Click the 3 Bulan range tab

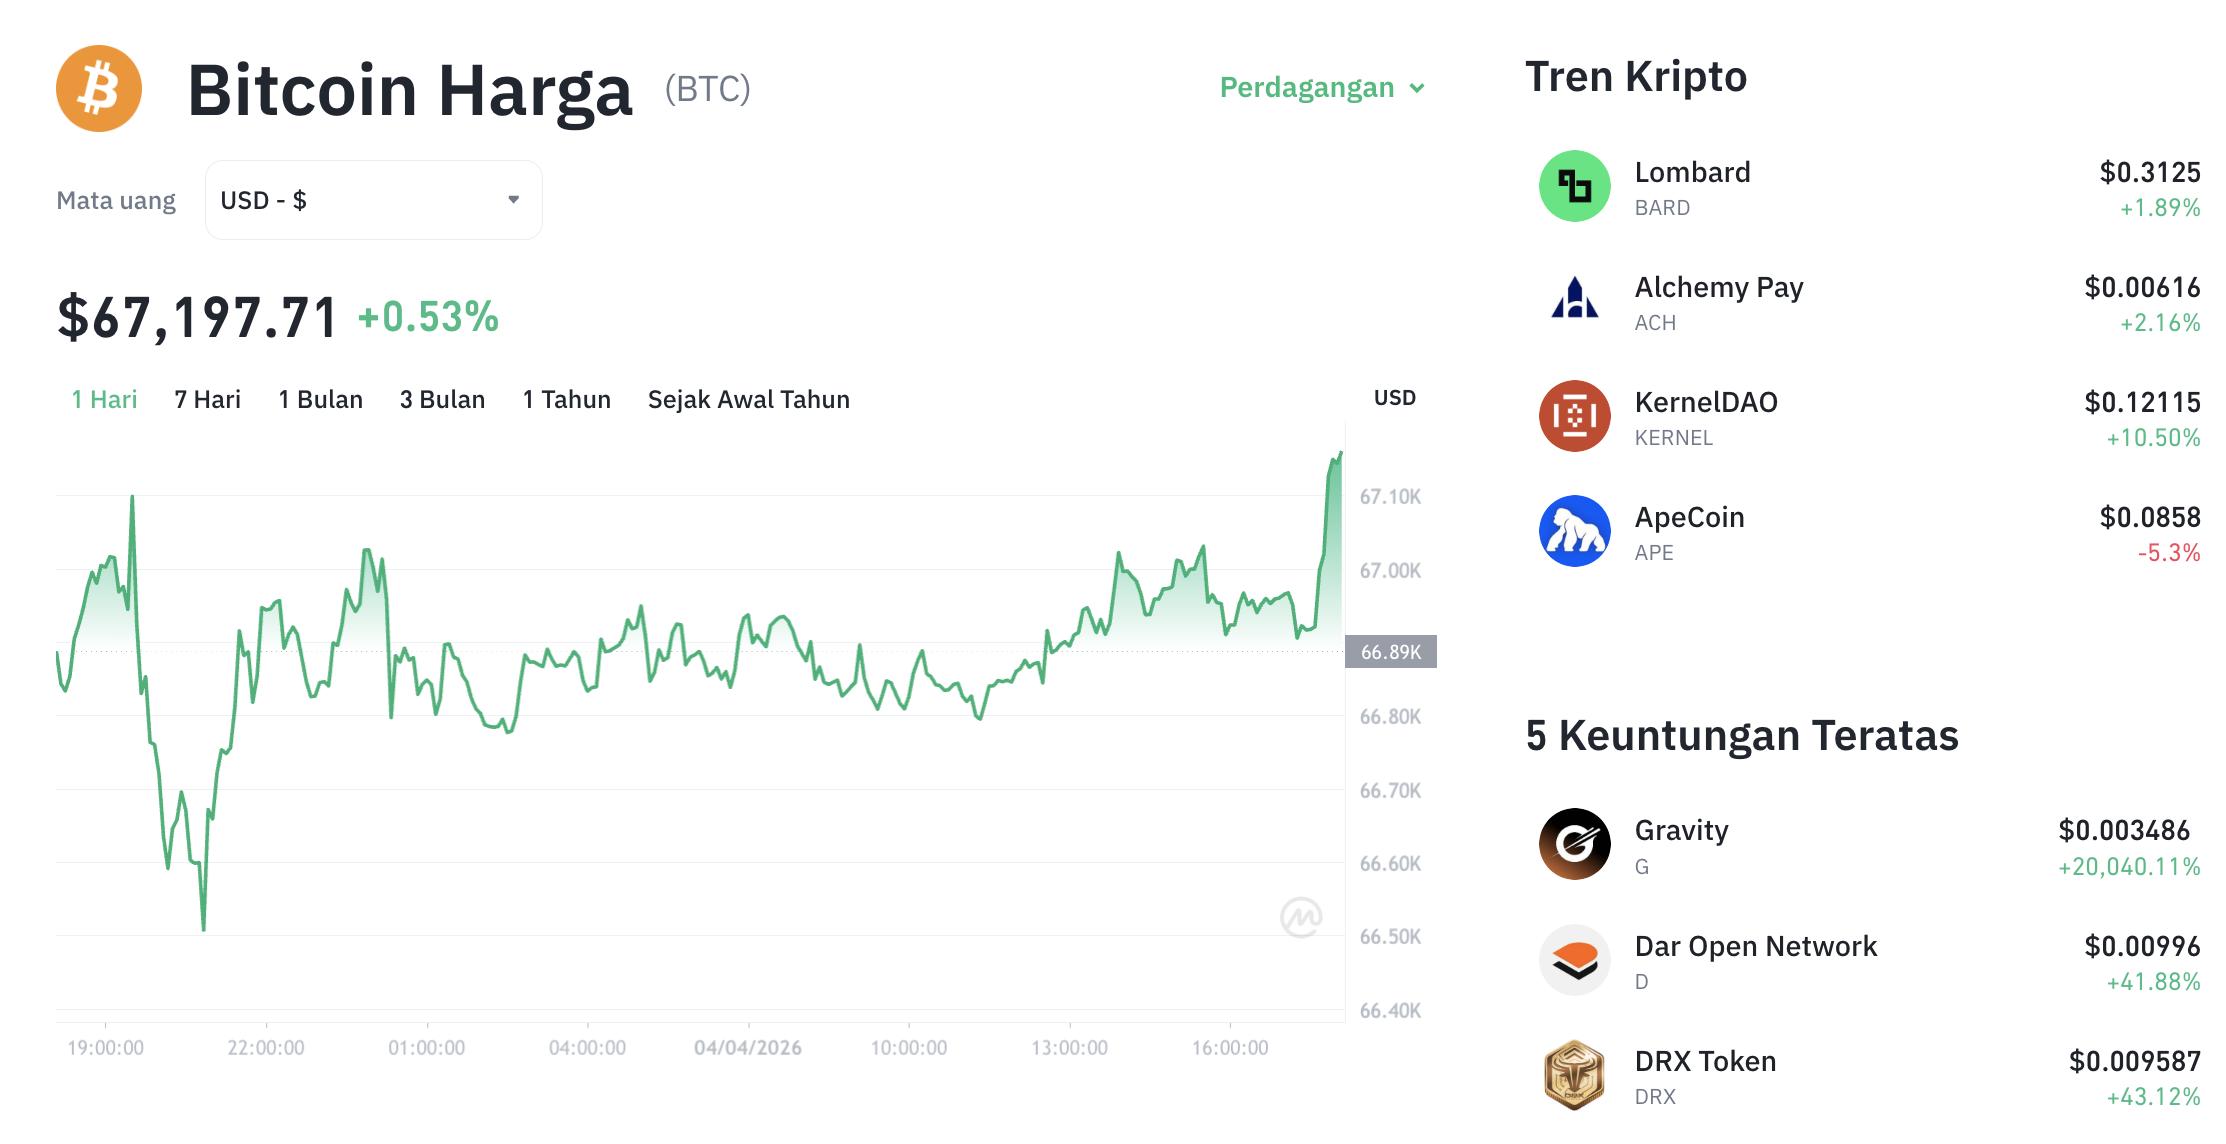pyautogui.click(x=442, y=399)
